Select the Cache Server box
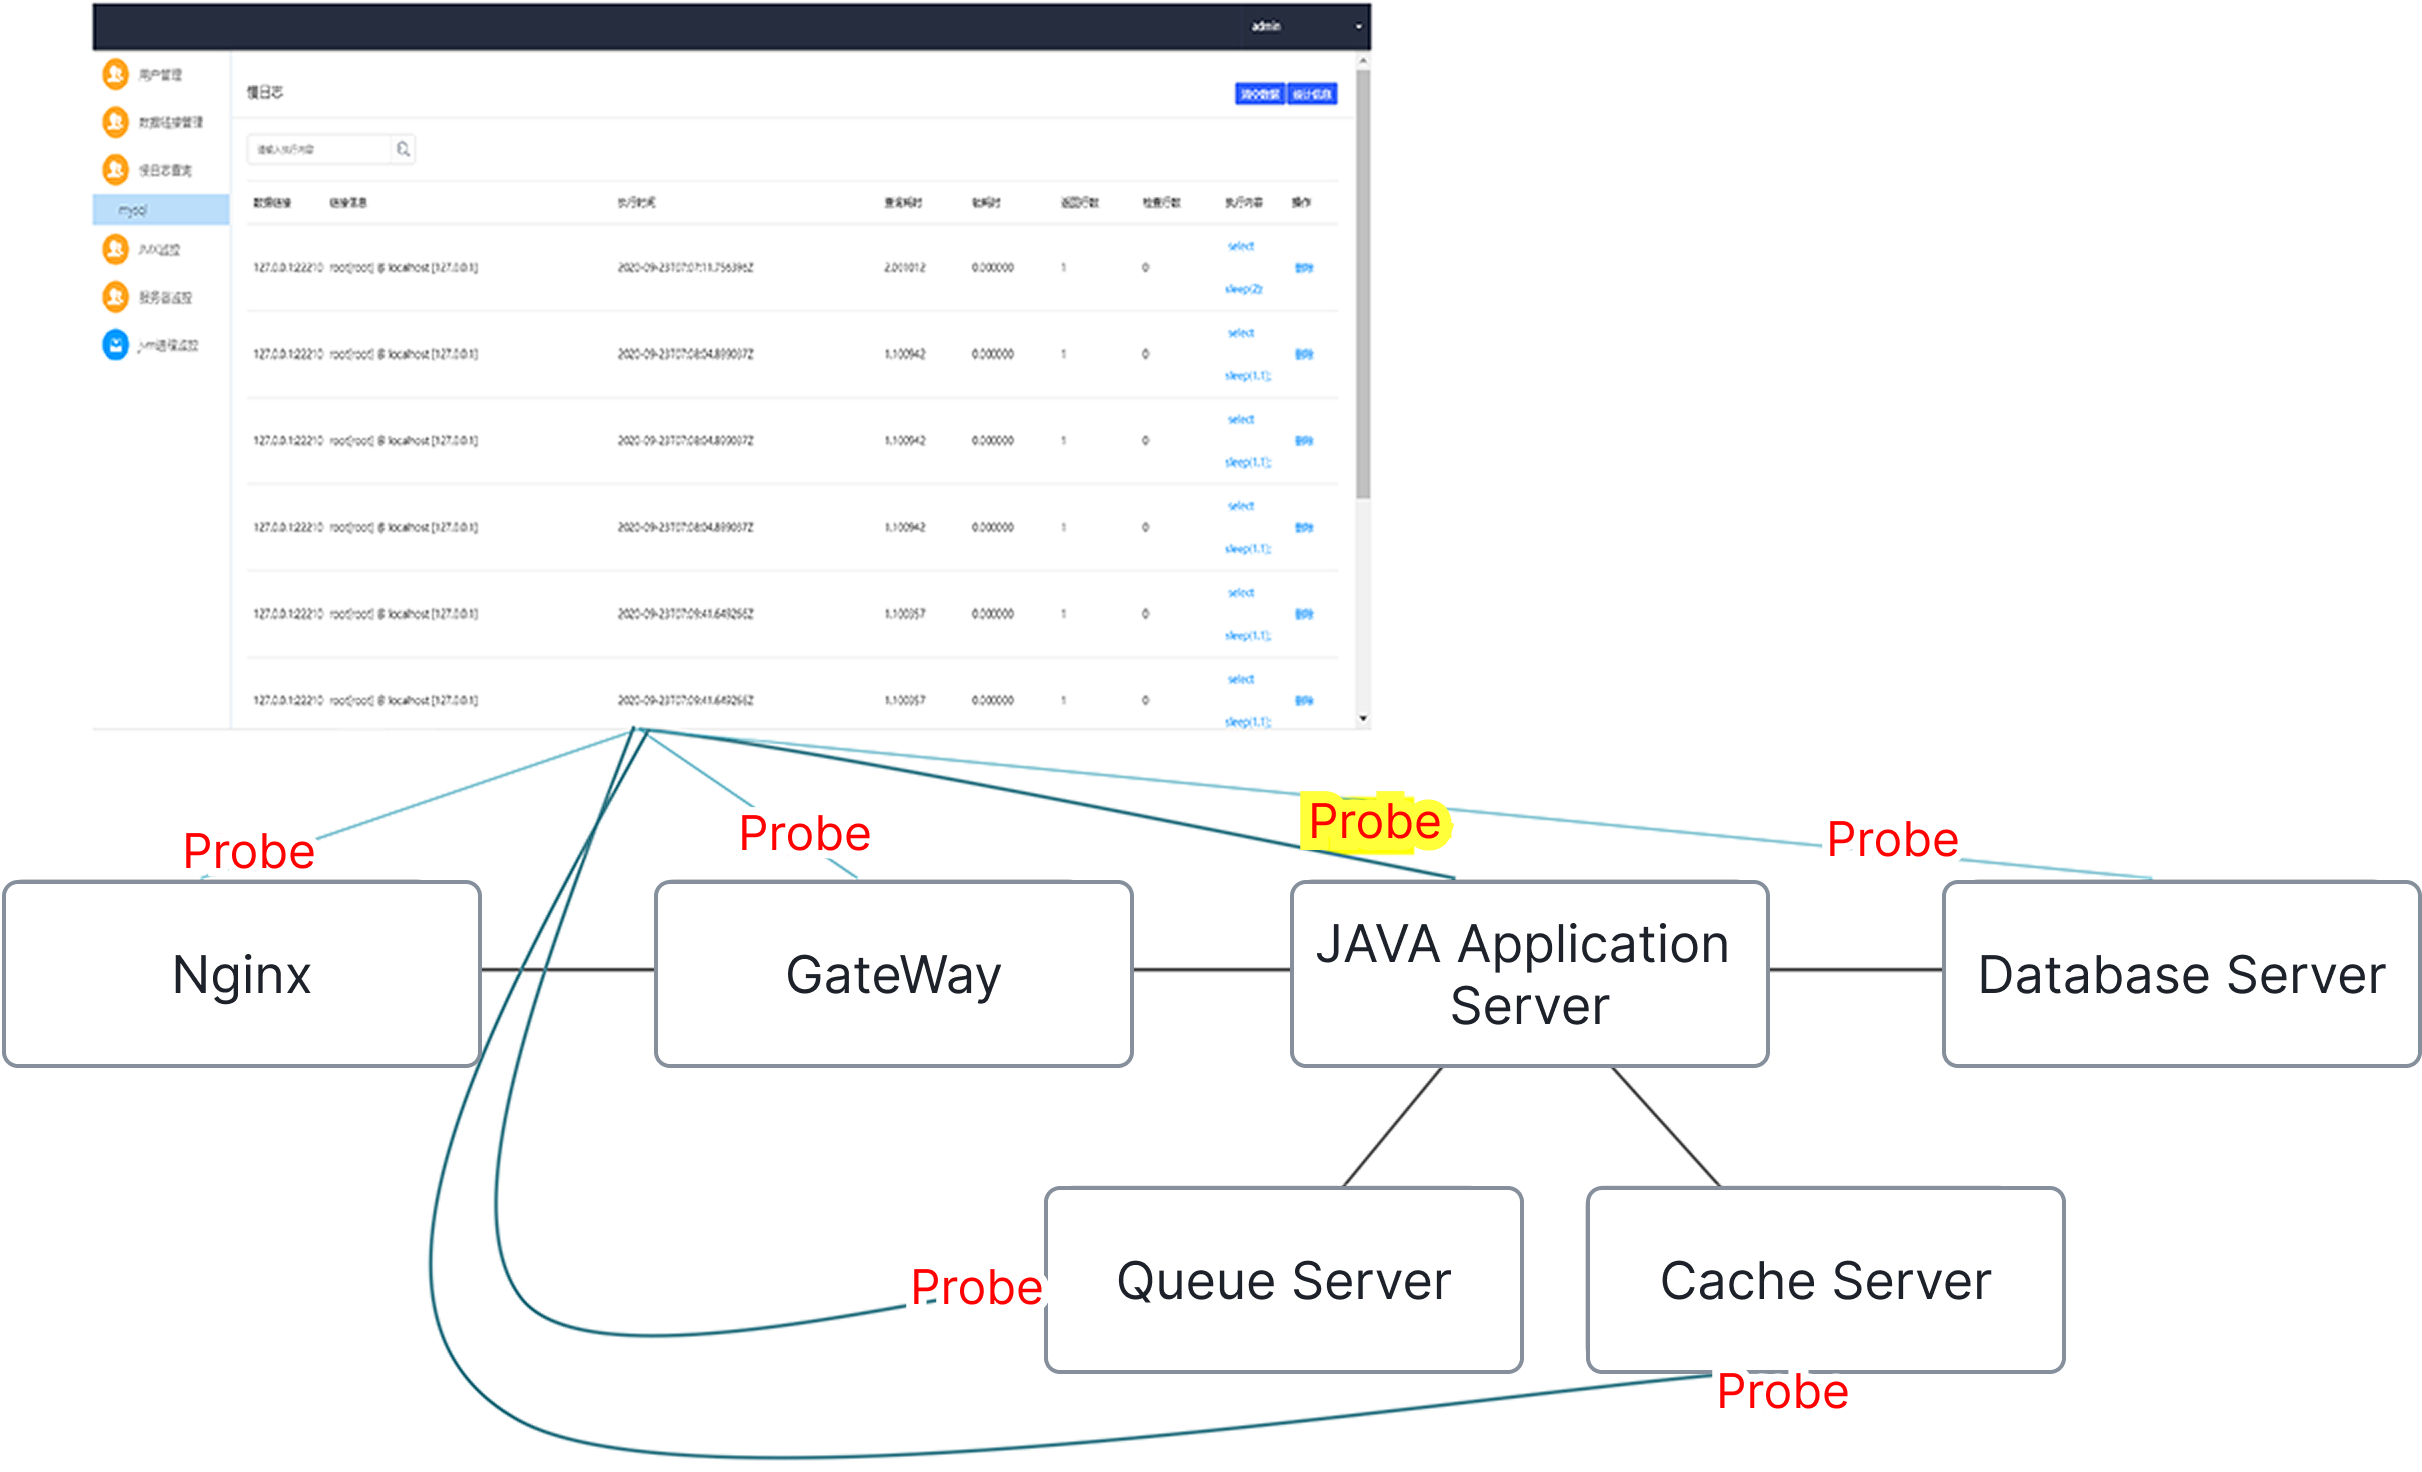This screenshot has height=1472, width=2422. click(1825, 1280)
